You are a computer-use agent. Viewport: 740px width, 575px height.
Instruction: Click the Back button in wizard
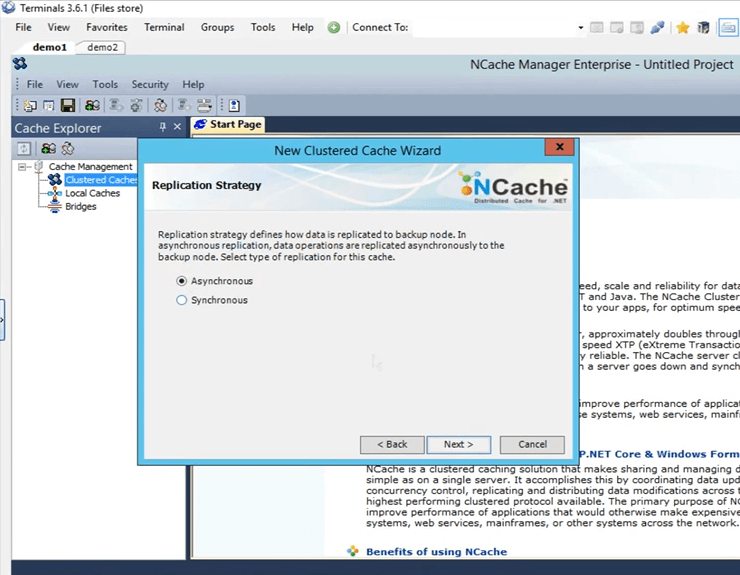pos(392,444)
